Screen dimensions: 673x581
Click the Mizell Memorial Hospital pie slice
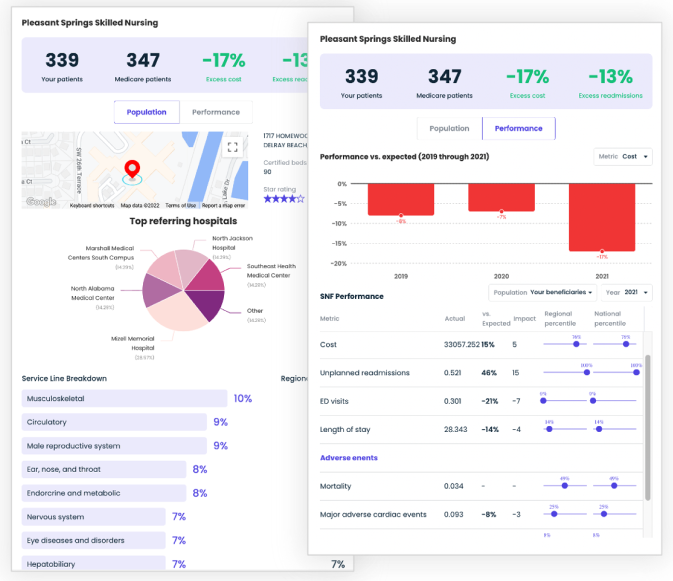(176, 313)
